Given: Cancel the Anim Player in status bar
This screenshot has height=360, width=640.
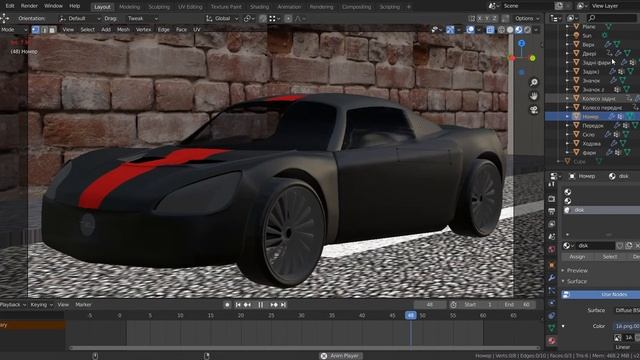Looking at the screenshot, I should [x=324, y=356].
